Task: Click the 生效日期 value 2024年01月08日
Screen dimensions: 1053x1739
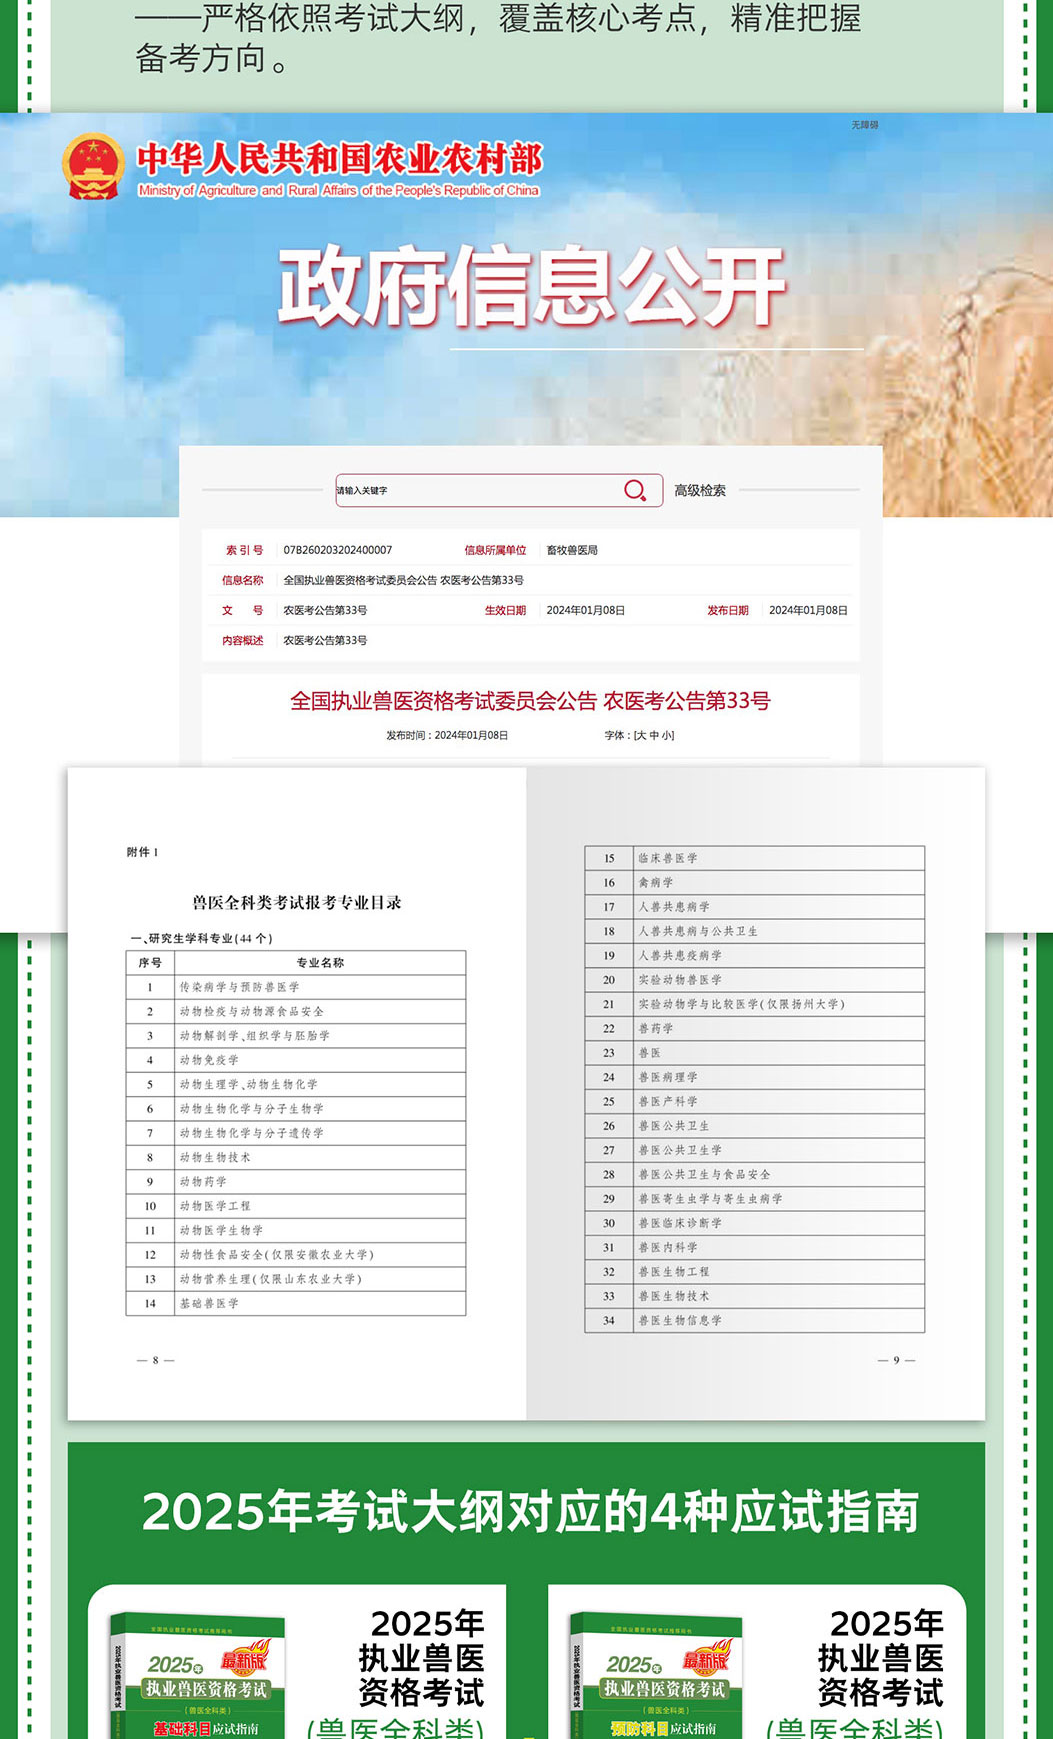Action: (586, 610)
